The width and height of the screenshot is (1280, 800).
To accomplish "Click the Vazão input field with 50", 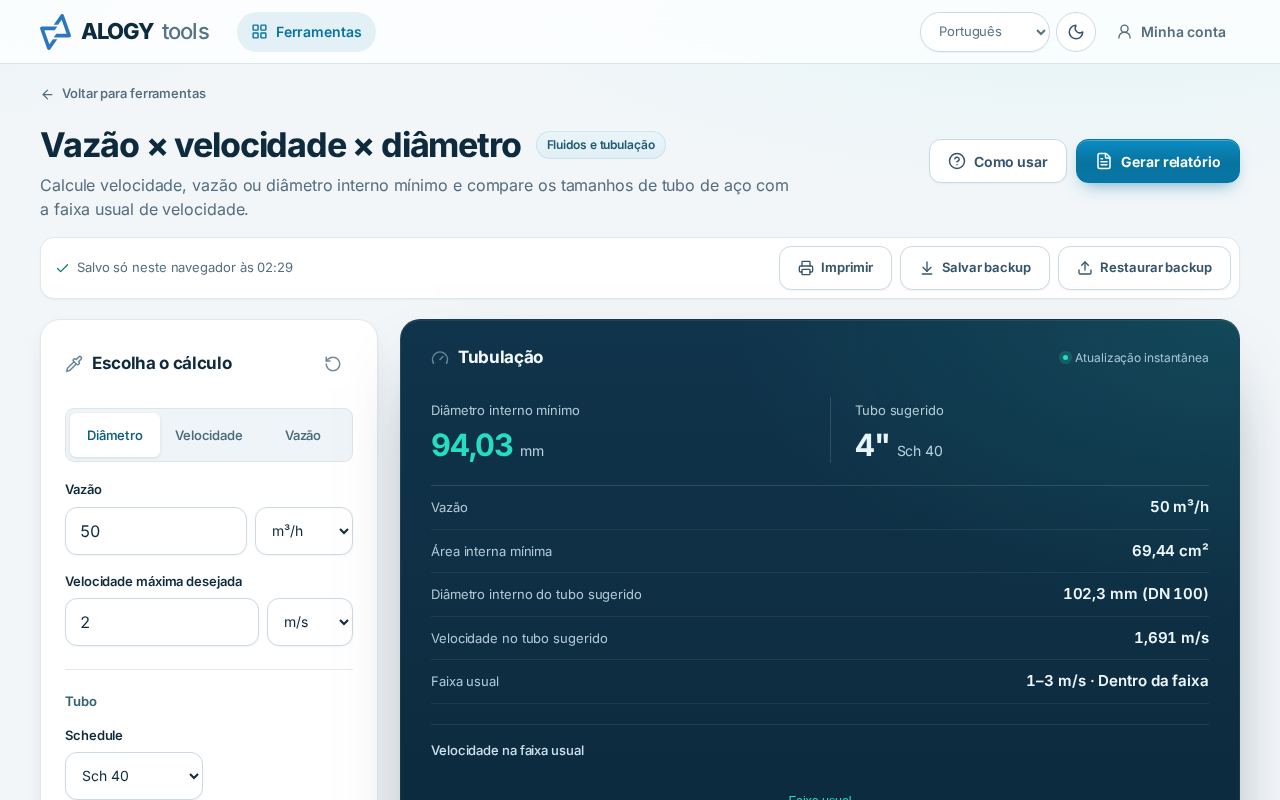I will pos(156,531).
